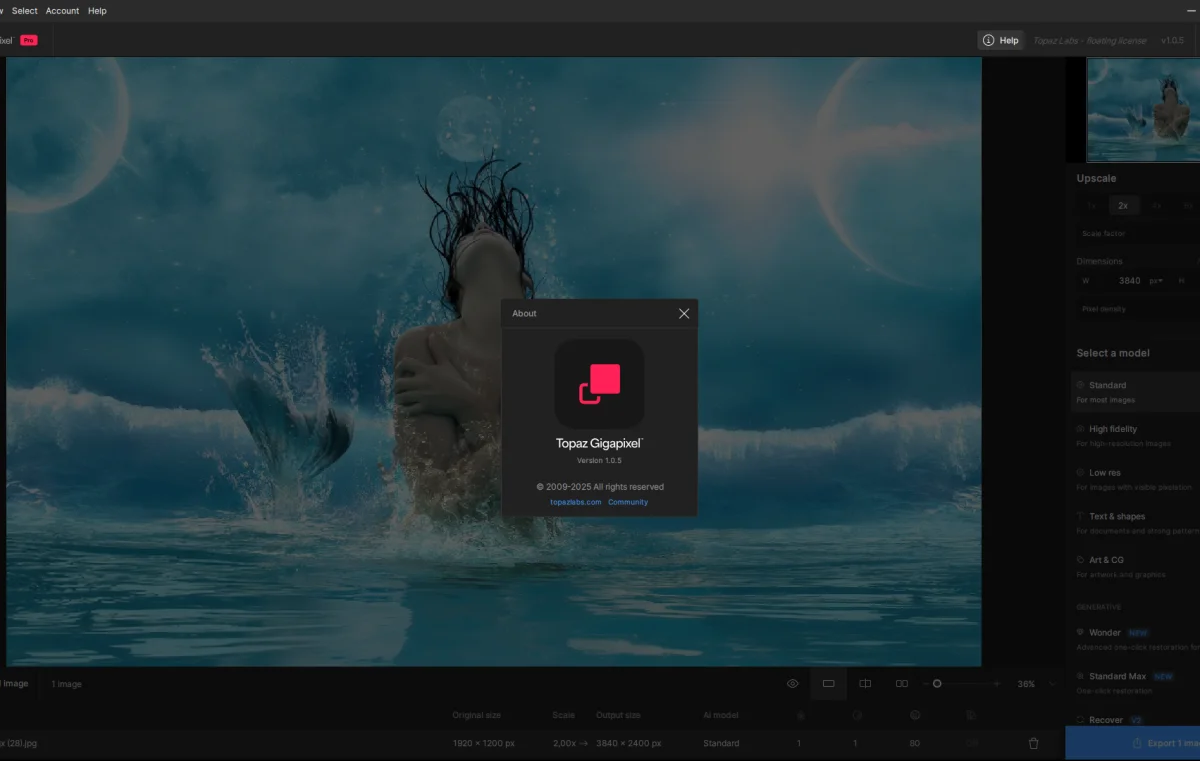Click the Help info button
1200x761 pixels.
(1001, 41)
